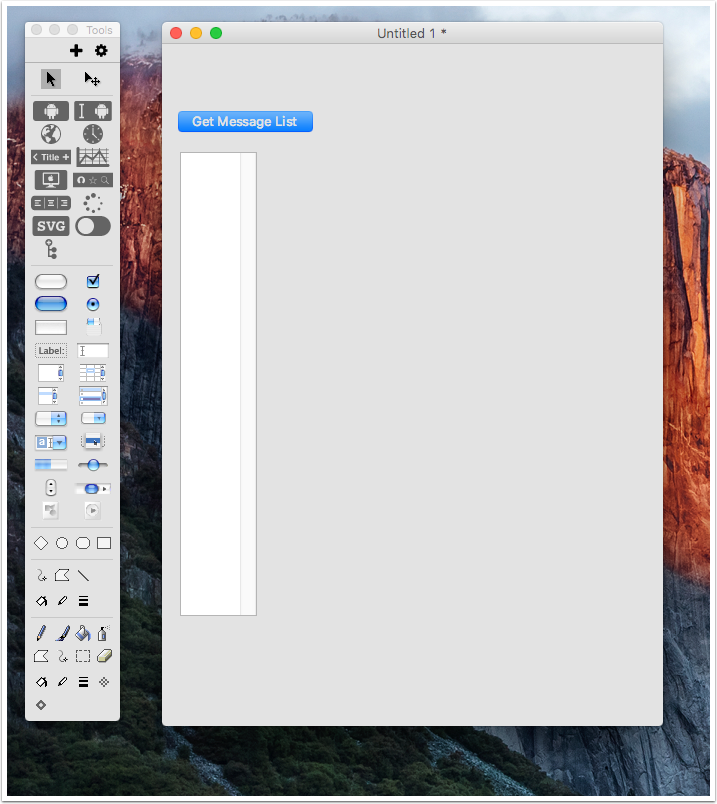The height and width of the screenshot is (804, 717).
Task: Pick the progress bar control
Action: click(51, 465)
